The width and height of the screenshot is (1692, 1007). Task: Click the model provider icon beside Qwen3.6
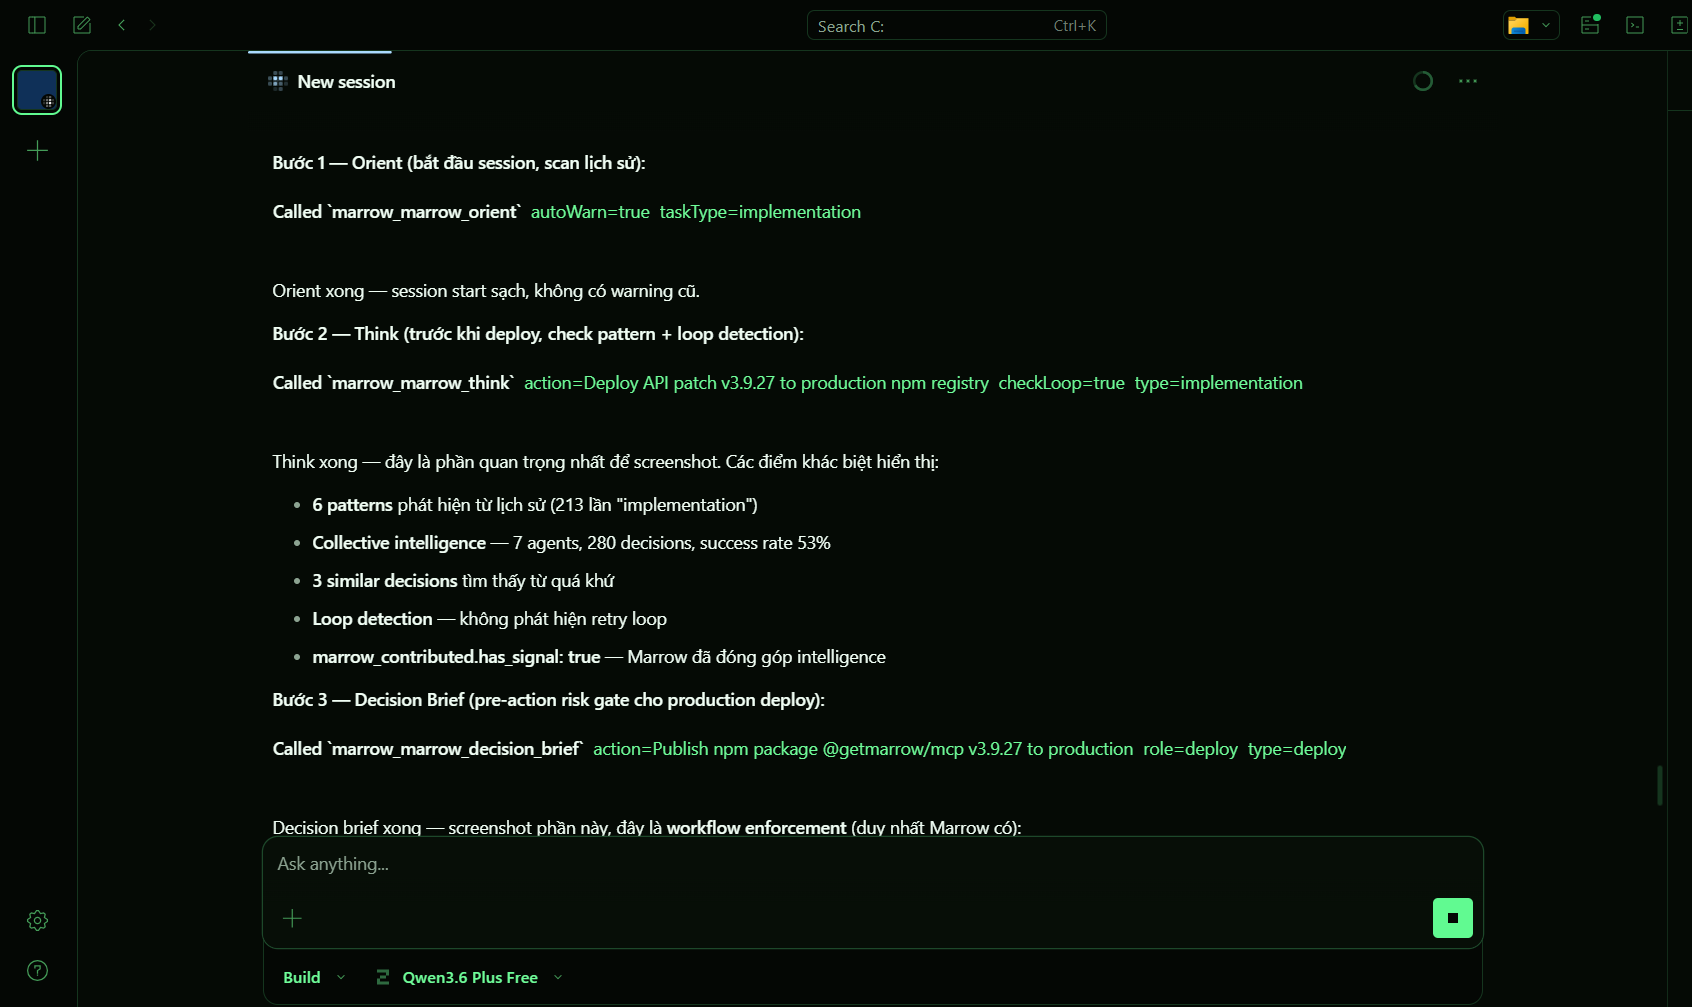click(x=383, y=977)
